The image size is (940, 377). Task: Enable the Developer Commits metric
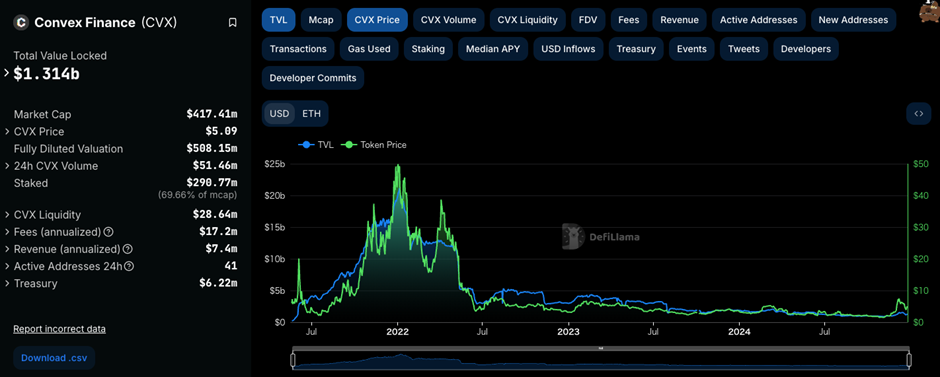point(313,78)
